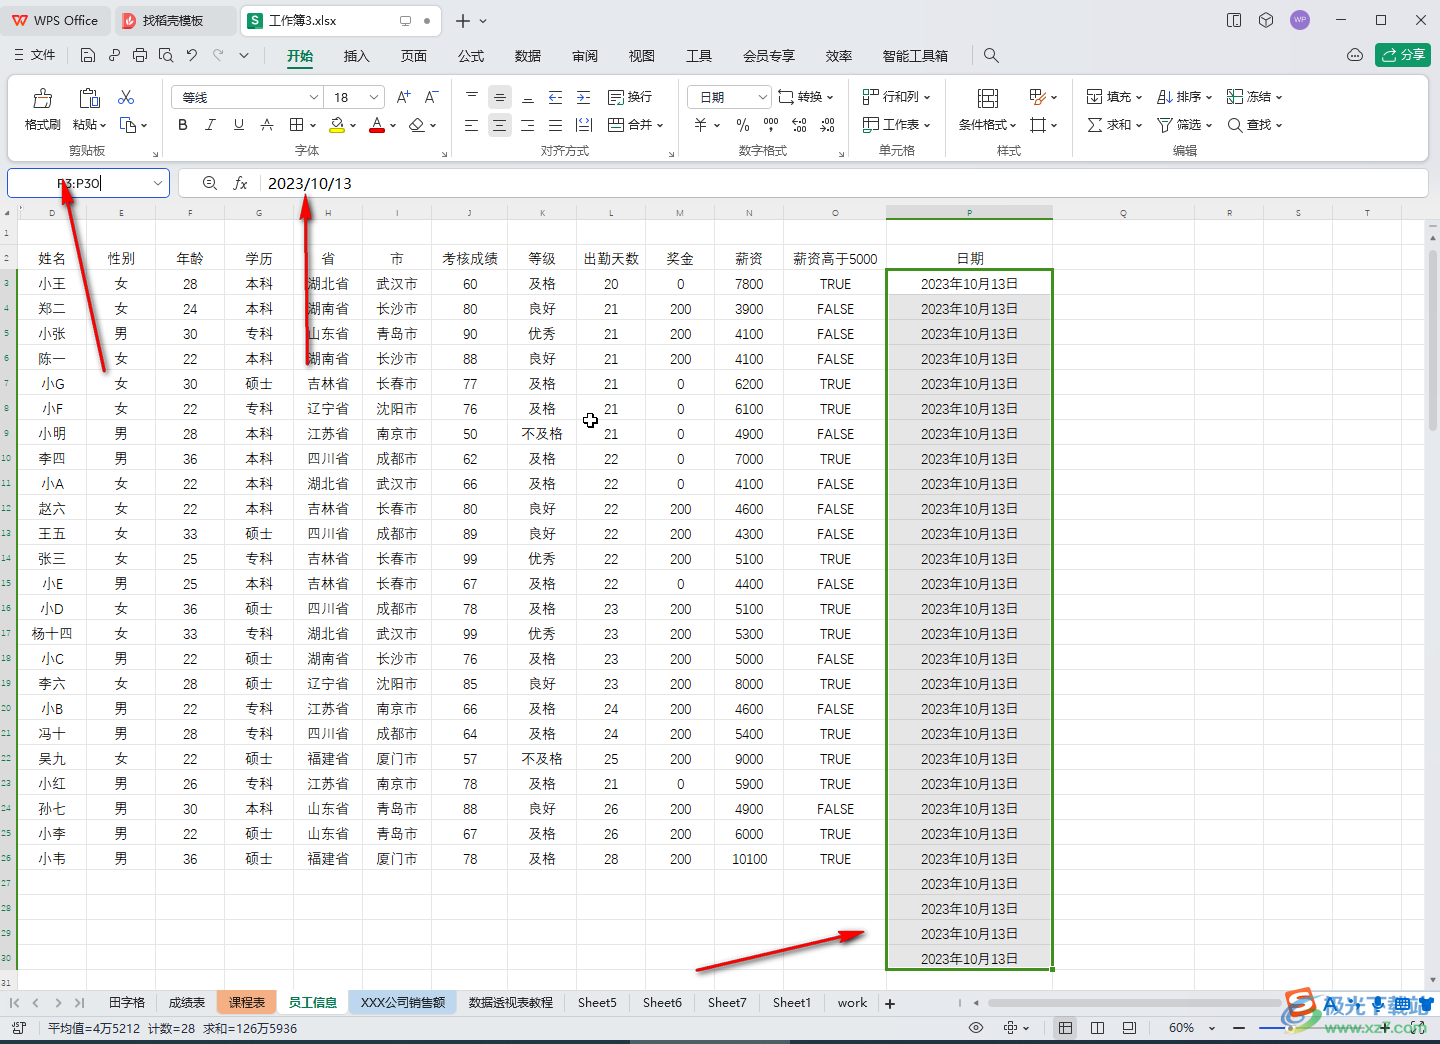Click the Decrease indent icon

[x=556, y=97]
